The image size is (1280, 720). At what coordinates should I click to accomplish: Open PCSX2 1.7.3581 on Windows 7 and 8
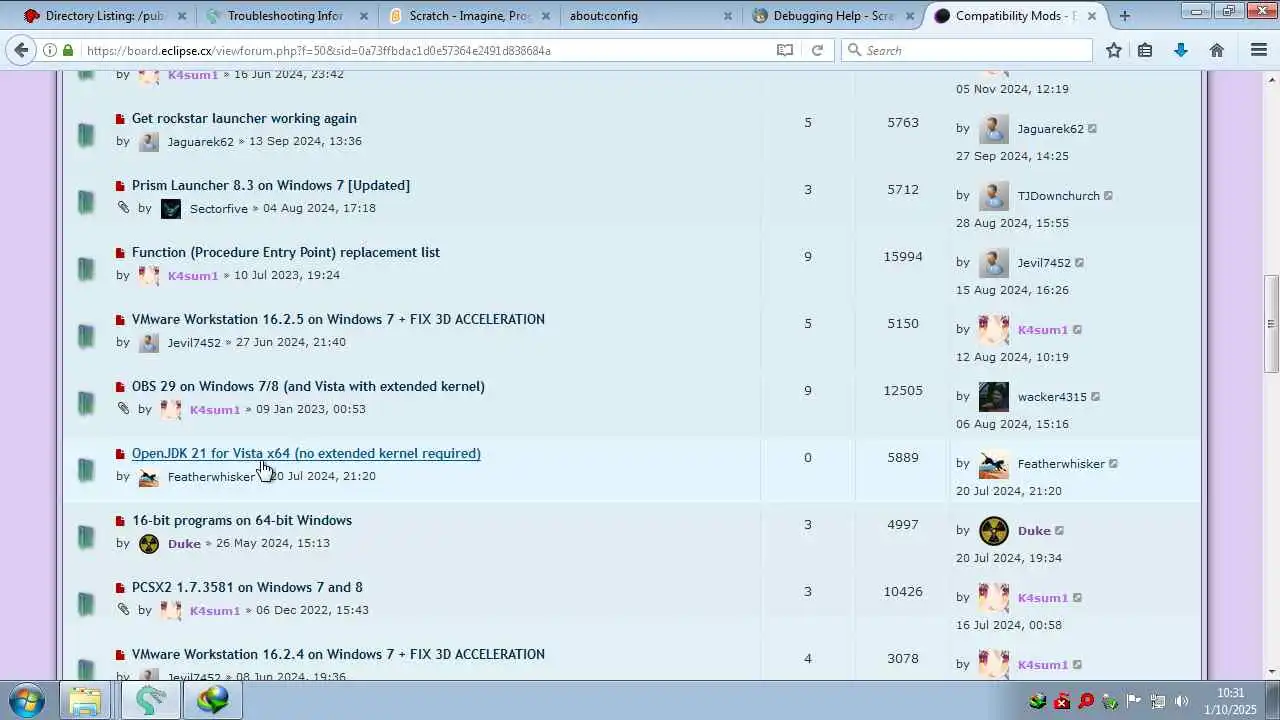coord(247,587)
